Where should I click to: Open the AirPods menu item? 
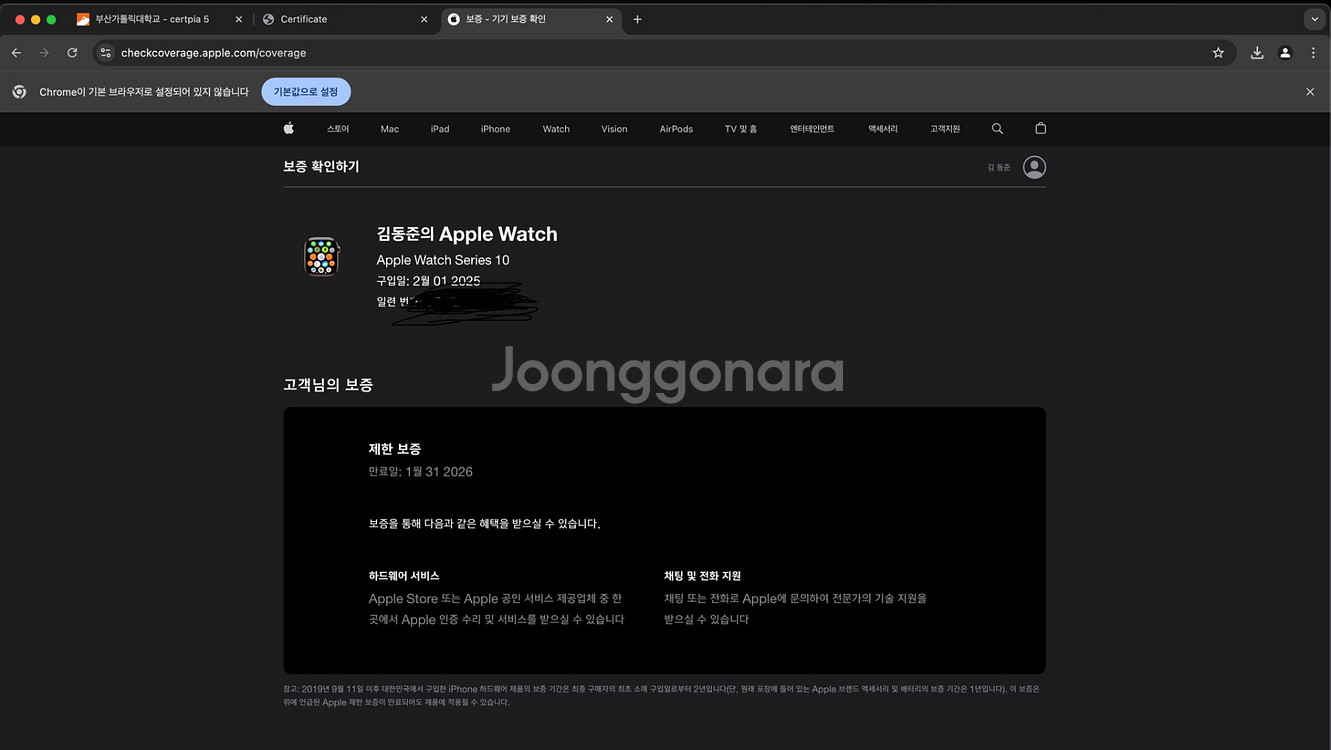pyautogui.click(x=676, y=129)
